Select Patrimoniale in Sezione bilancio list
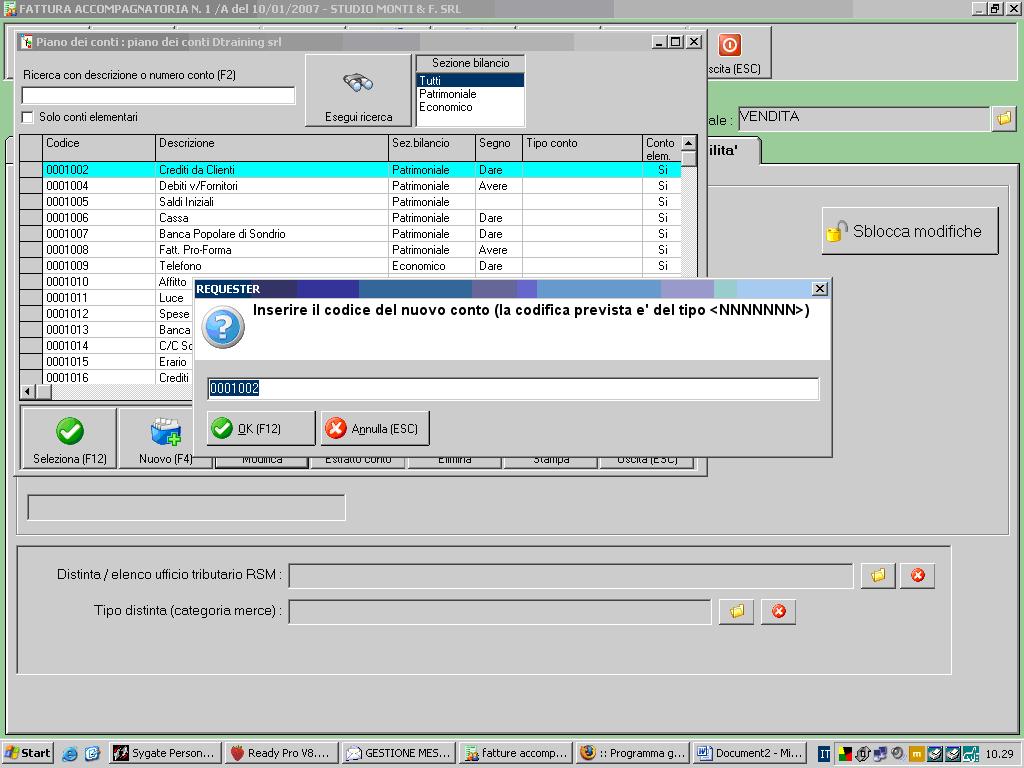This screenshot has height=768, width=1024. [x=470, y=94]
